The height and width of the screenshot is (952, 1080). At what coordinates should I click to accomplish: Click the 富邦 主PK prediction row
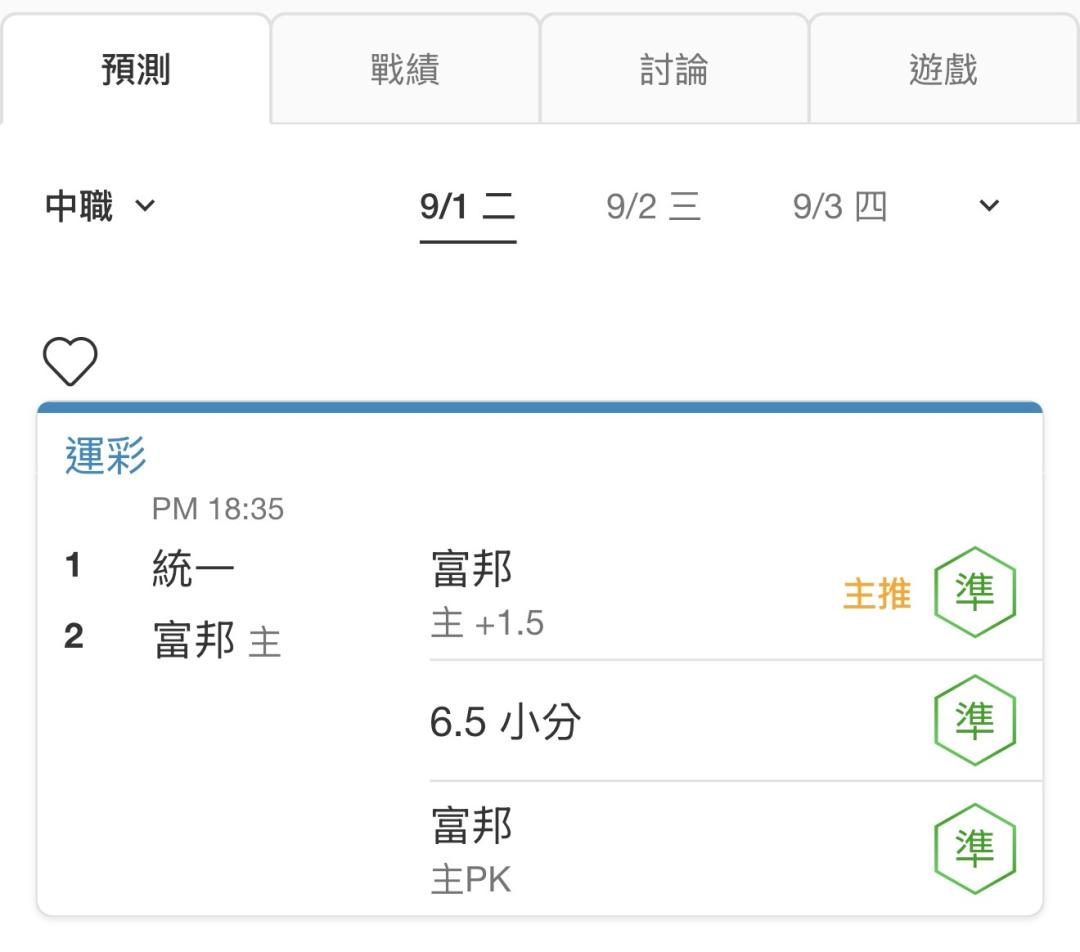click(x=736, y=849)
